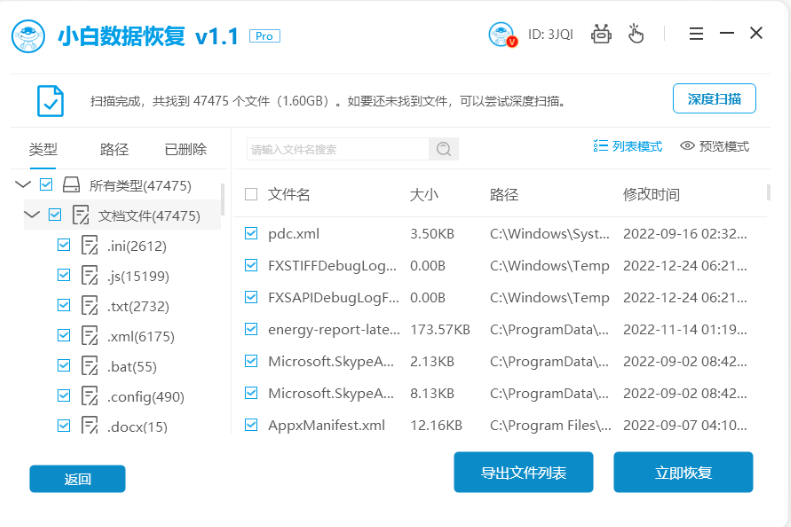Open the robot customer service icon
The height and width of the screenshot is (527, 791).
coord(600,34)
